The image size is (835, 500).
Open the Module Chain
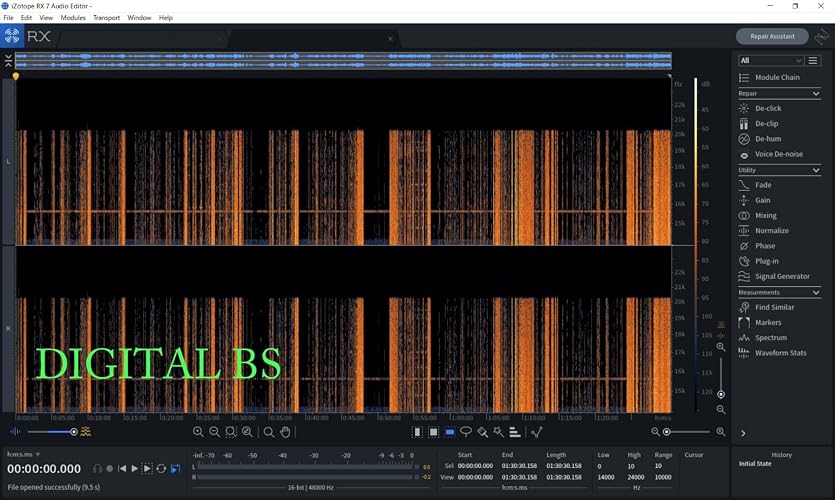[x=779, y=78]
